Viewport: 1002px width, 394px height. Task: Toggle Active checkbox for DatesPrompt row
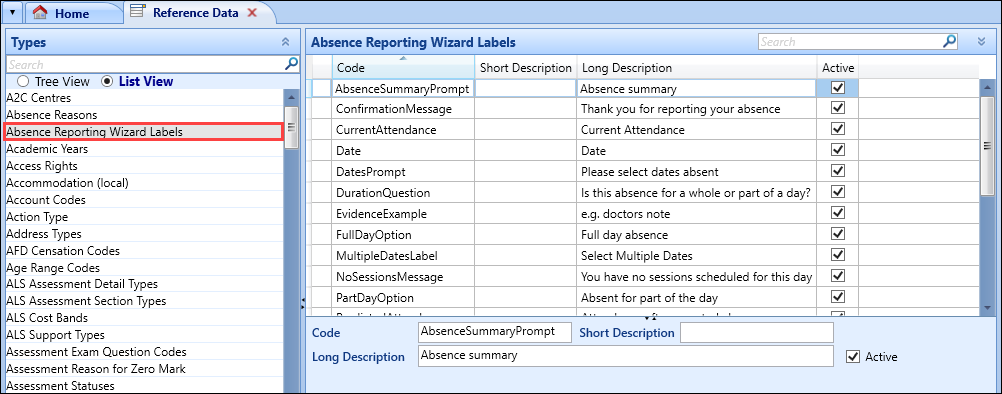[x=838, y=171]
